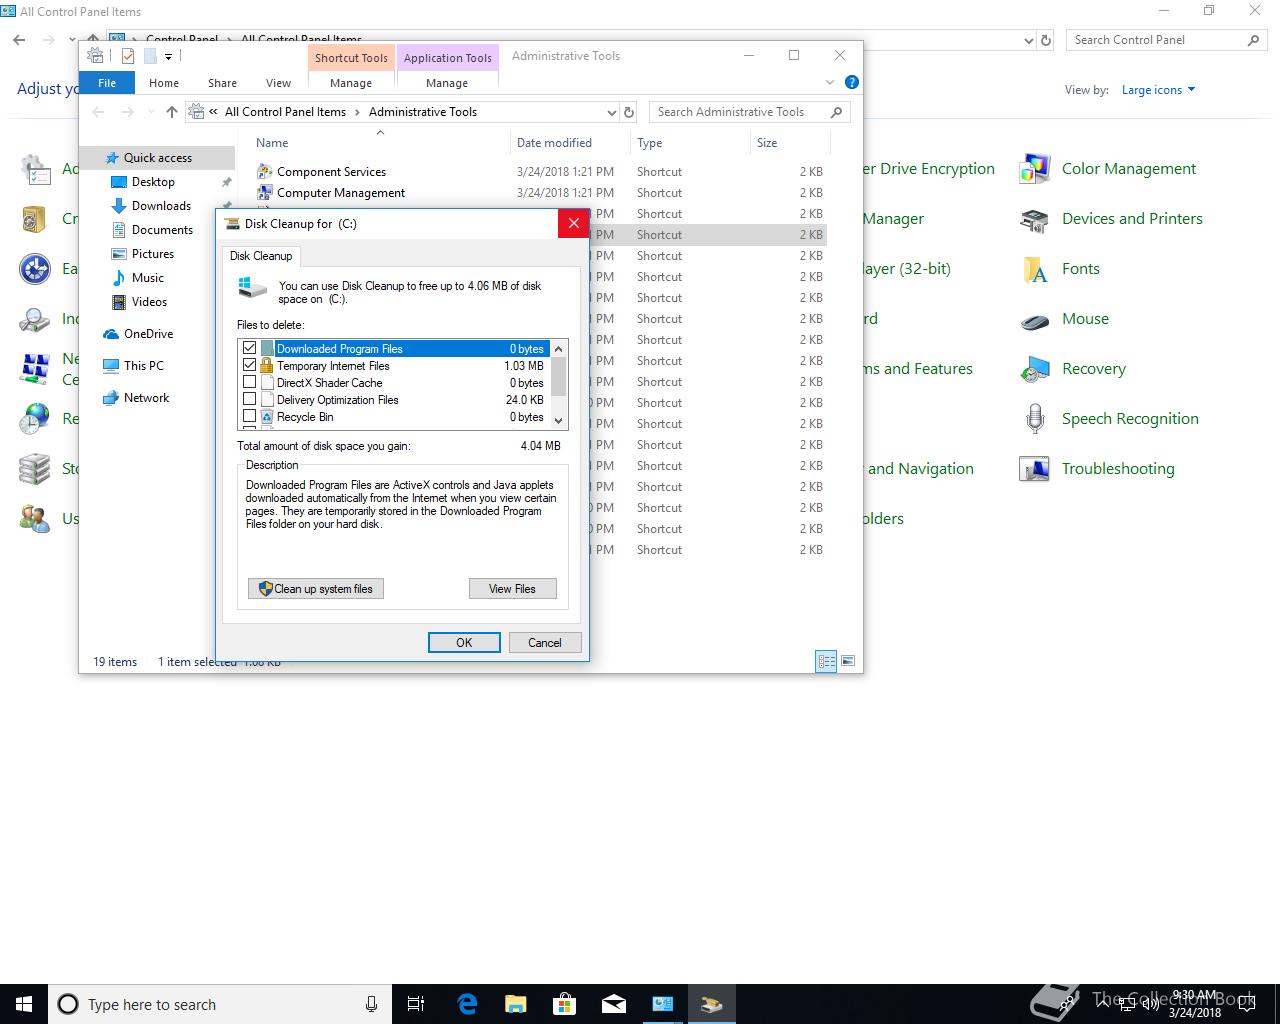This screenshot has height=1024, width=1280.
Task: Click the Recovery icon
Action: point(1034,369)
